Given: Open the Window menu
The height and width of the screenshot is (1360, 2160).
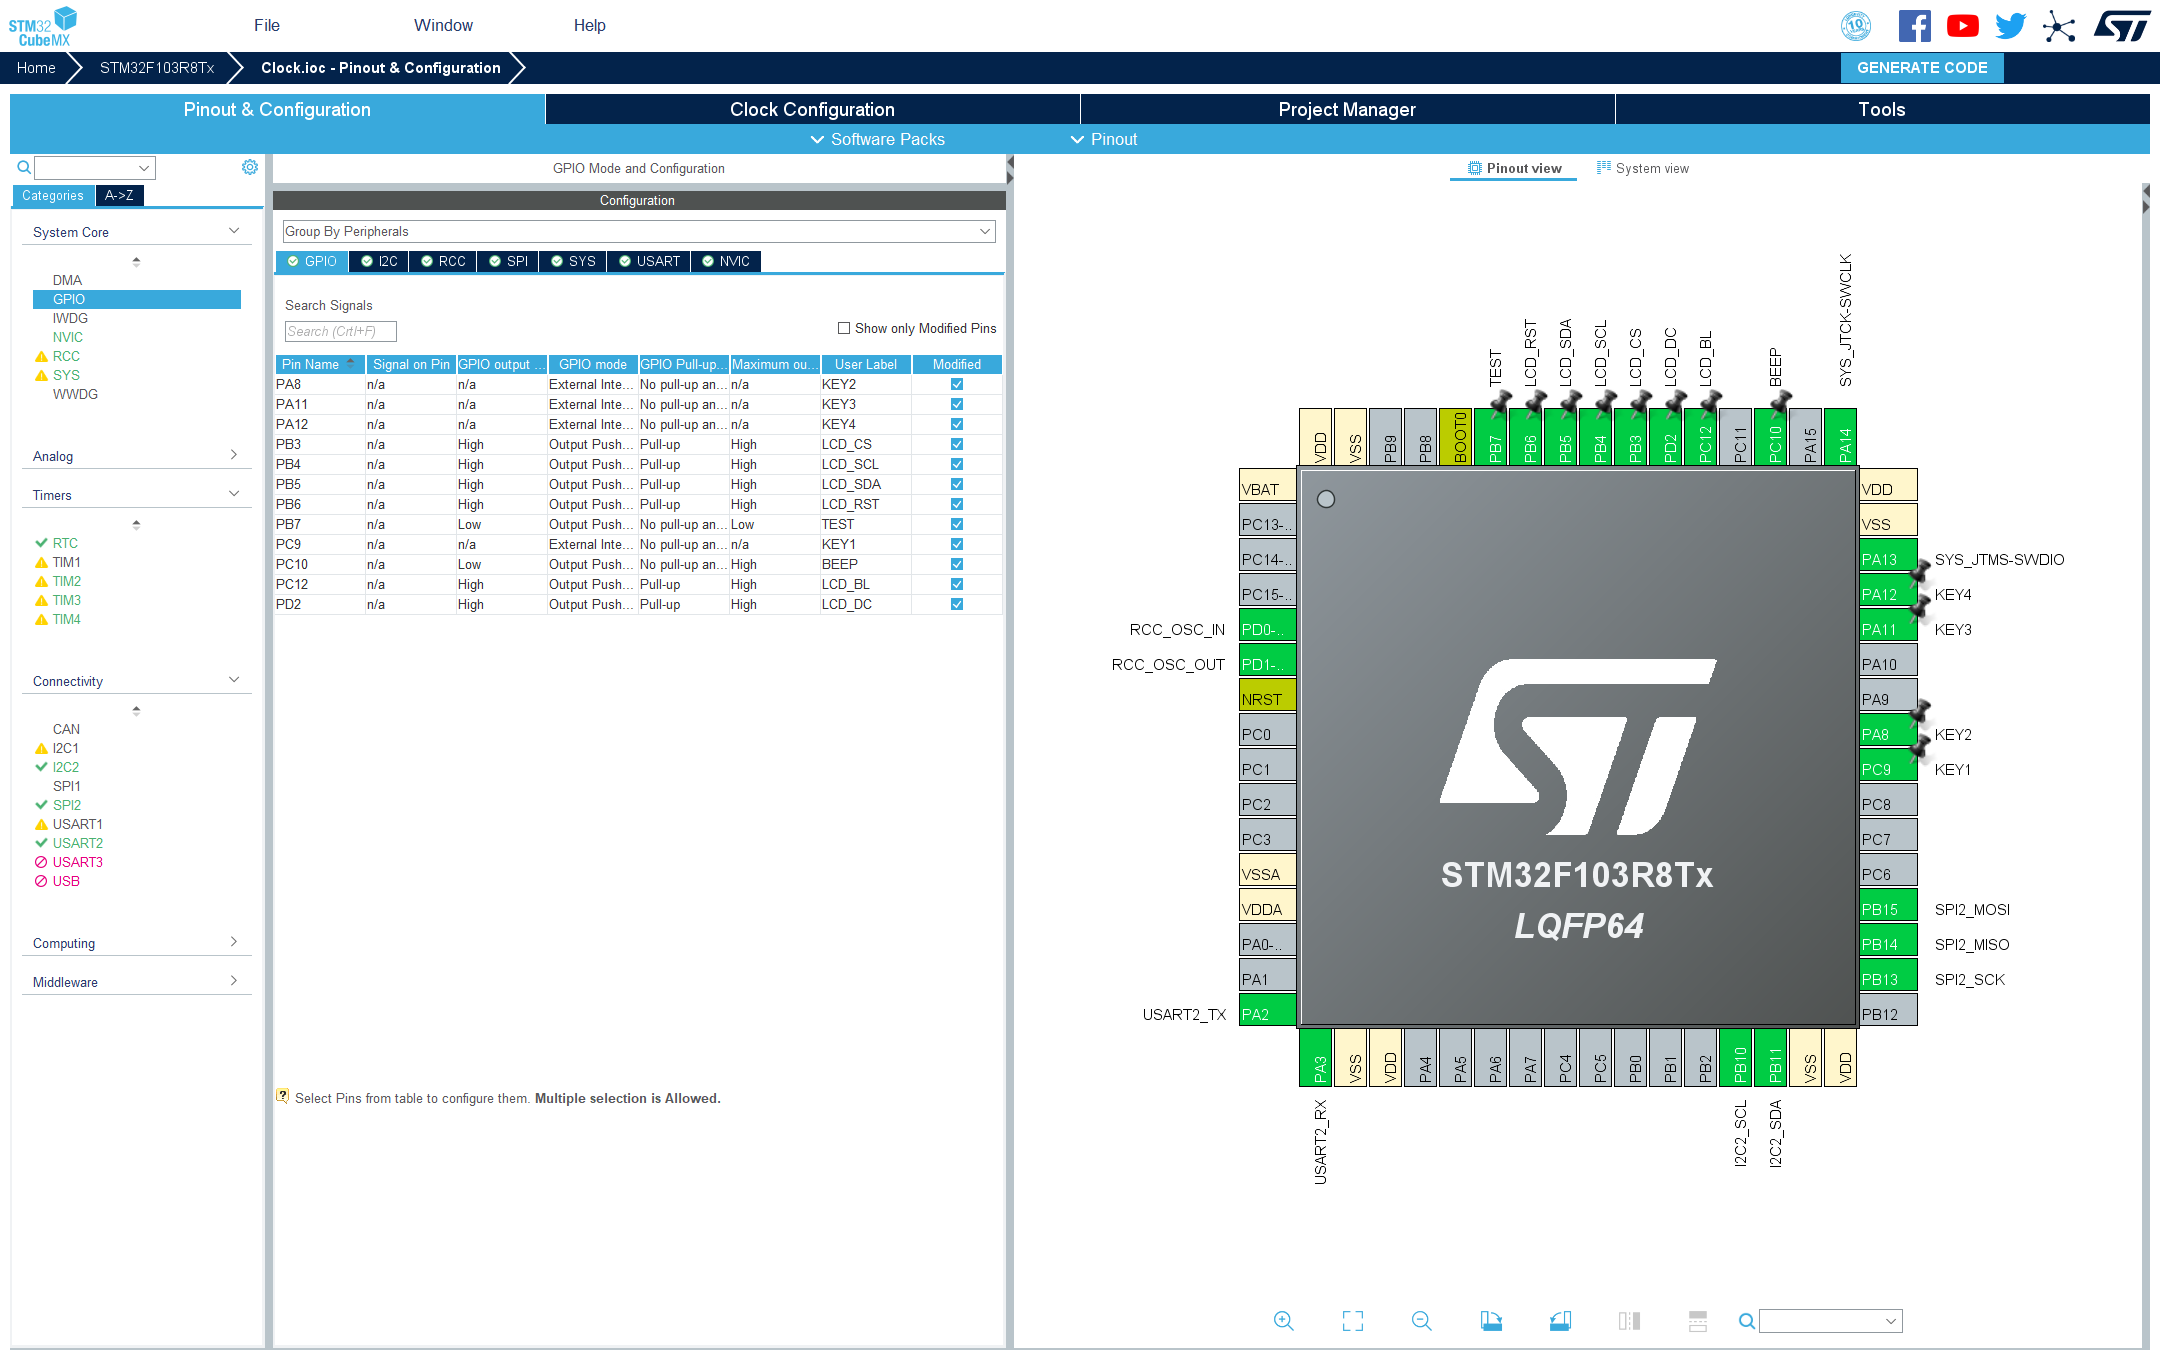Looking at the screenshot, I should pyautogui.click(x=443, y=25).
